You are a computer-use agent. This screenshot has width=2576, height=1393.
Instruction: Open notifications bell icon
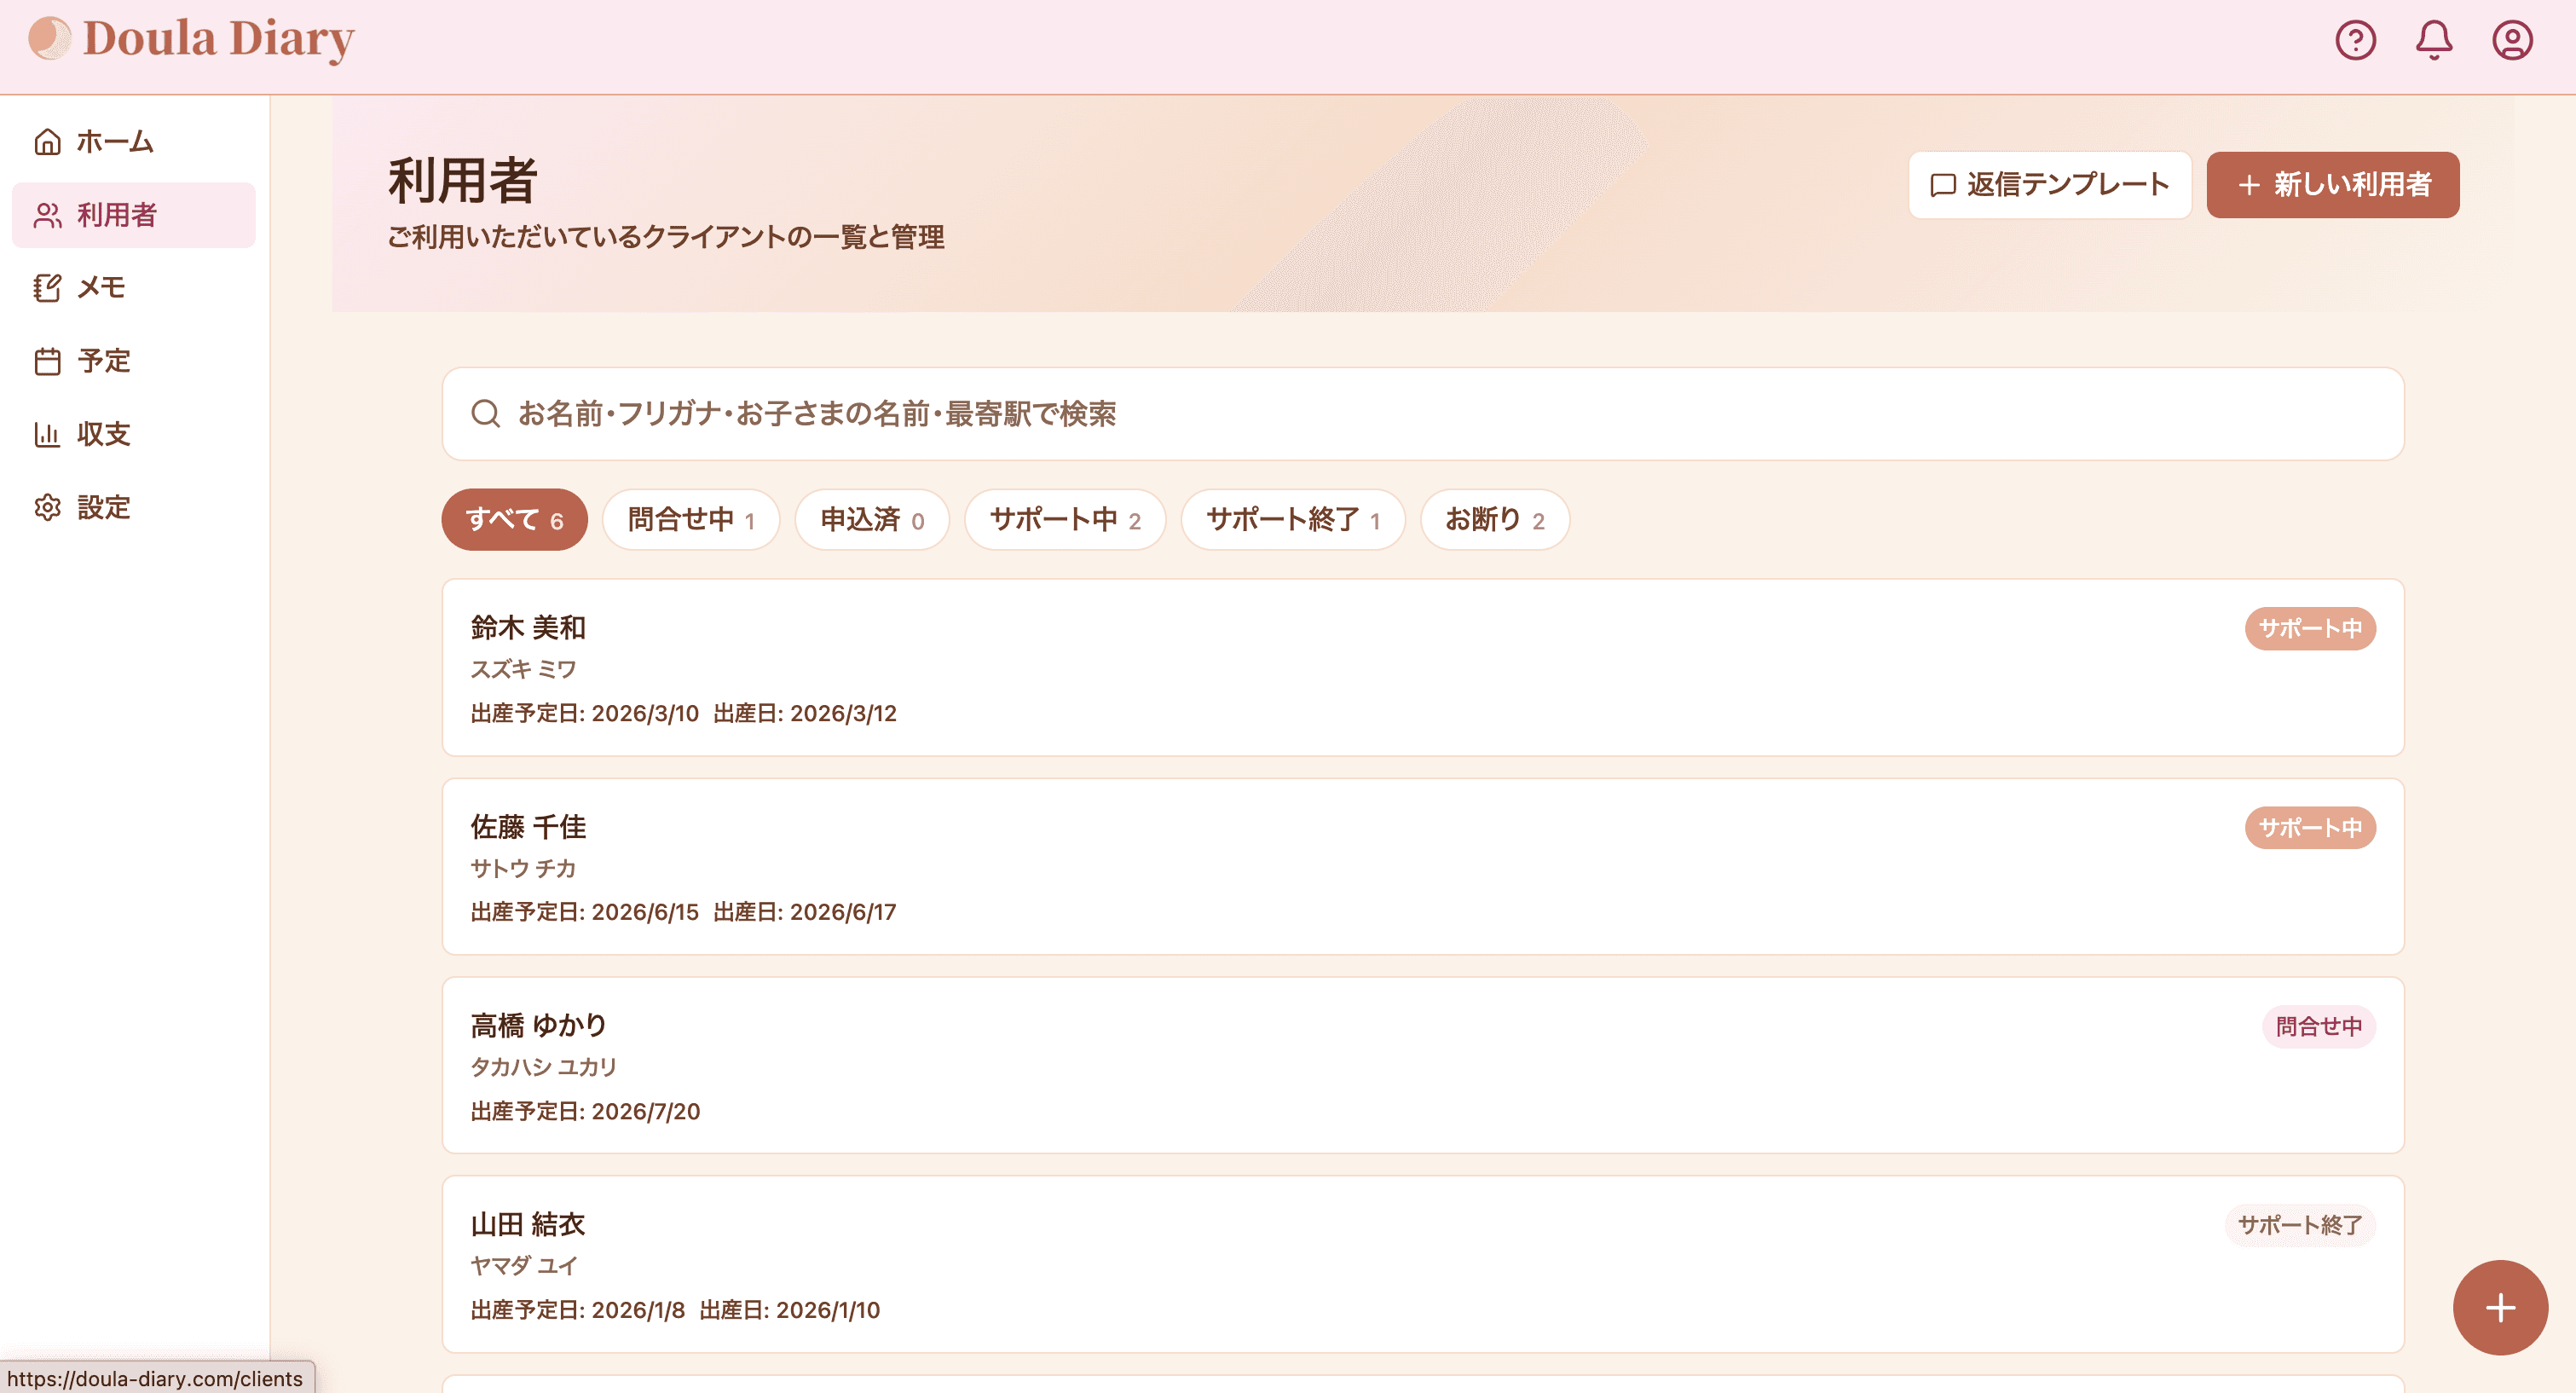pyautogui.click(x=2433, y=40)
